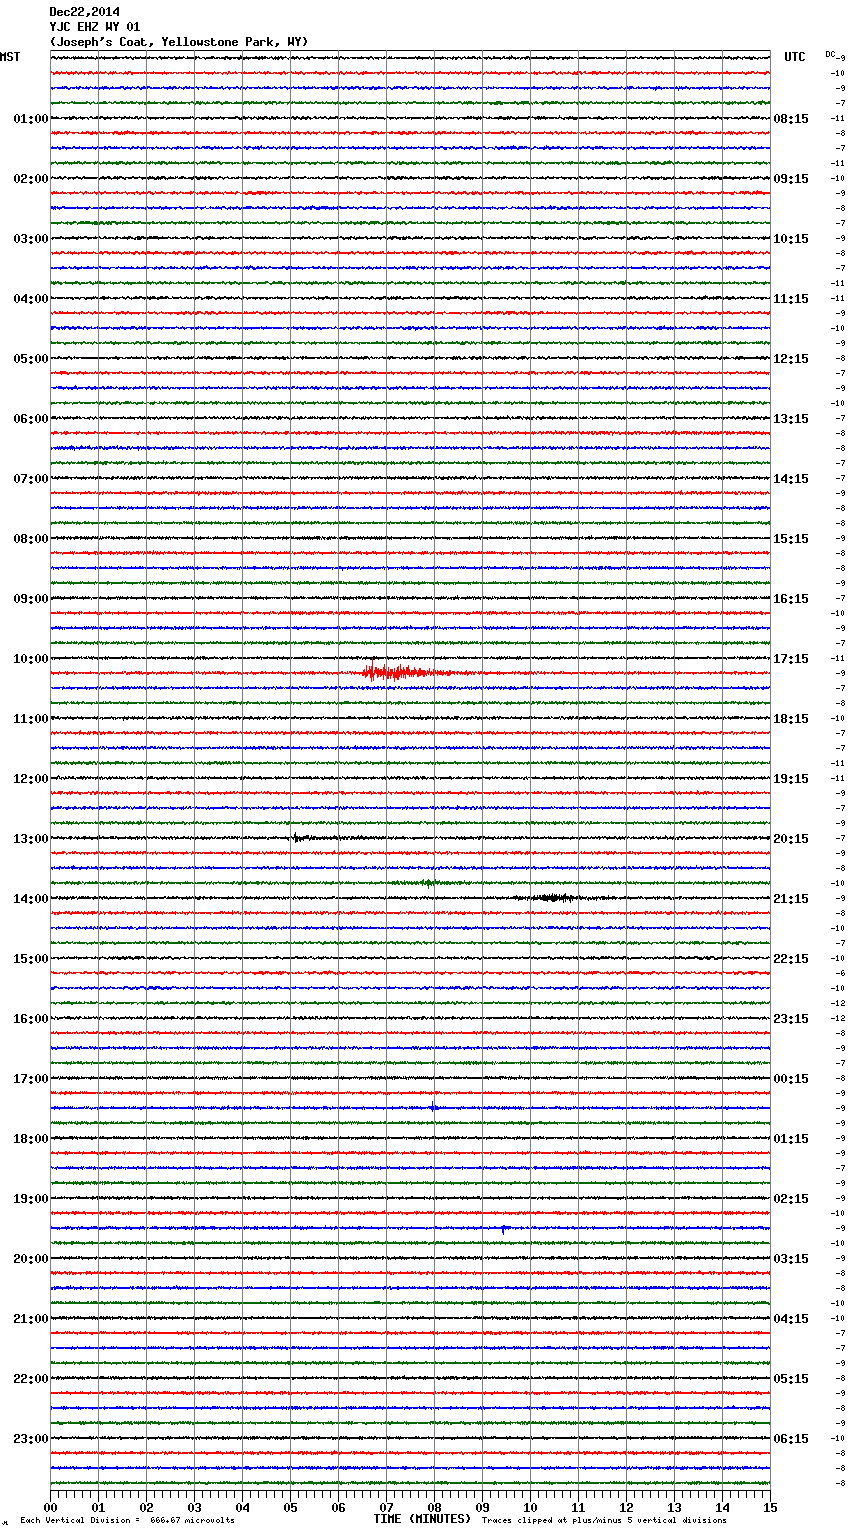Screen dimensions: 850x1534
Task: Click the 23:15 UTC time label
Action: (x=791, y=1019)
